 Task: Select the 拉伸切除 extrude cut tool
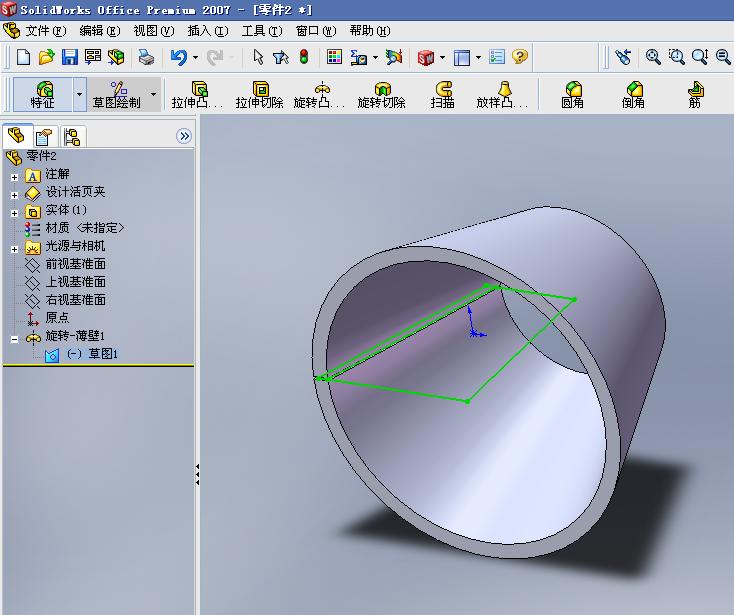259,95
